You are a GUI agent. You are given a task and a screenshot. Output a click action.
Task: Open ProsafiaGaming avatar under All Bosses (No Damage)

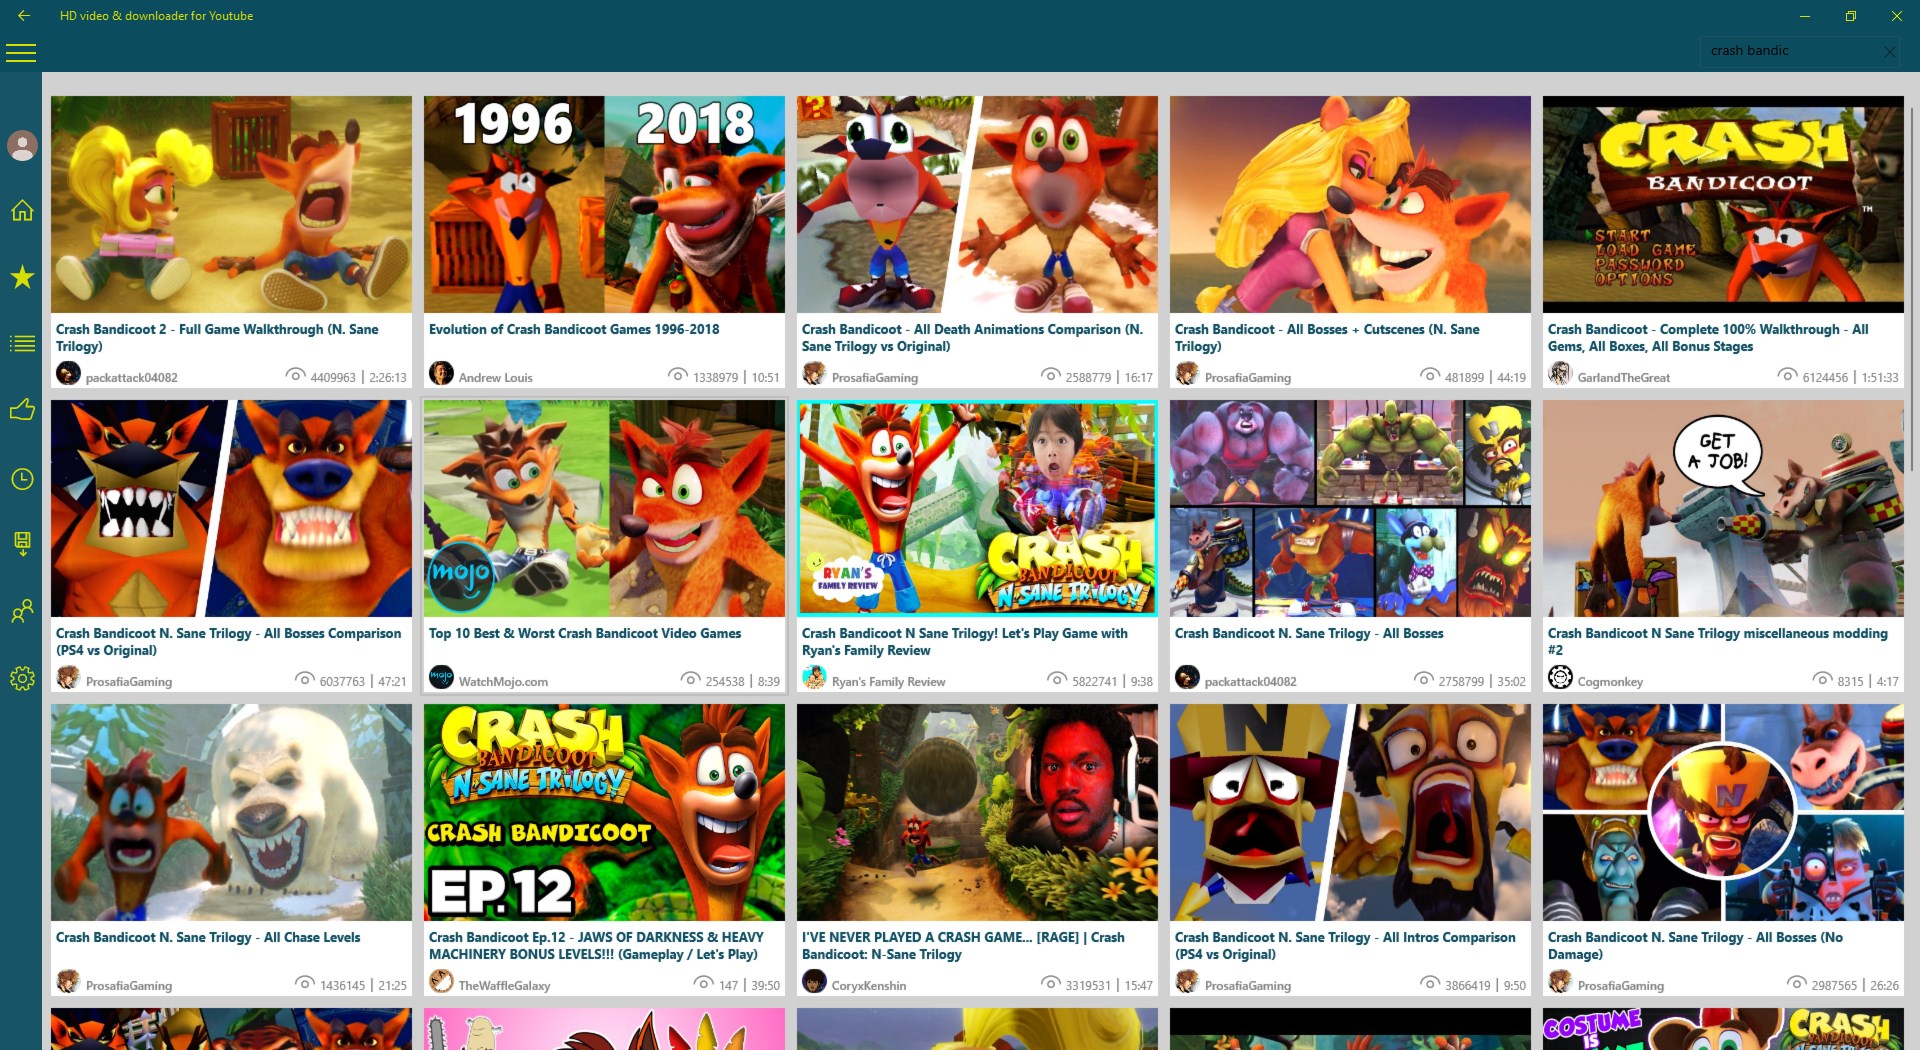[1560, 982]
